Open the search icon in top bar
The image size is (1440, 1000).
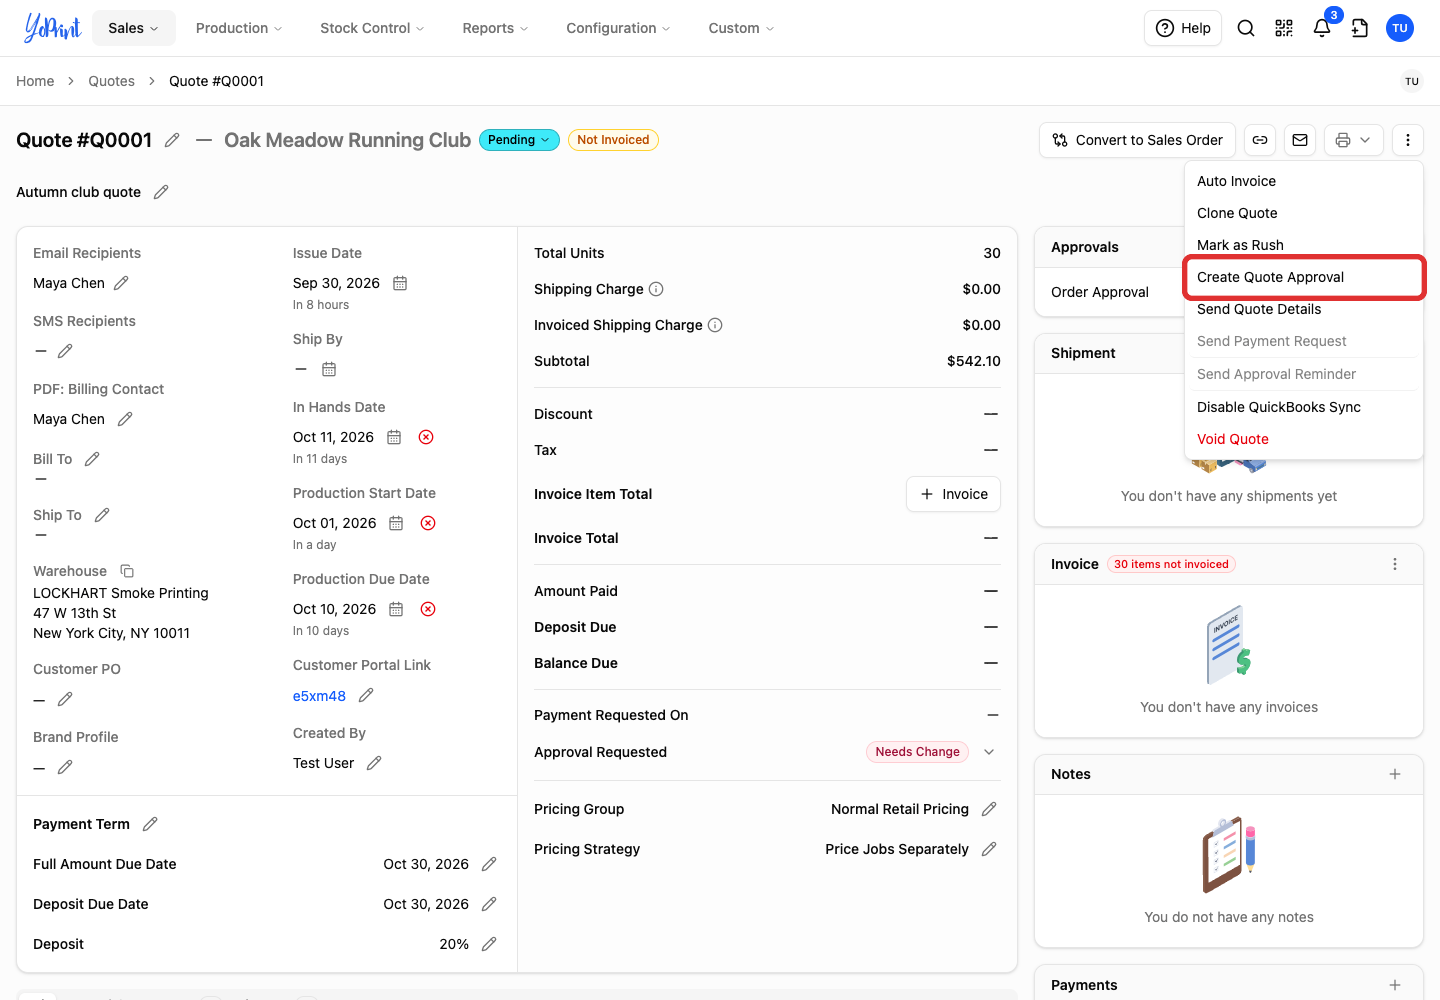point(1246,28)
